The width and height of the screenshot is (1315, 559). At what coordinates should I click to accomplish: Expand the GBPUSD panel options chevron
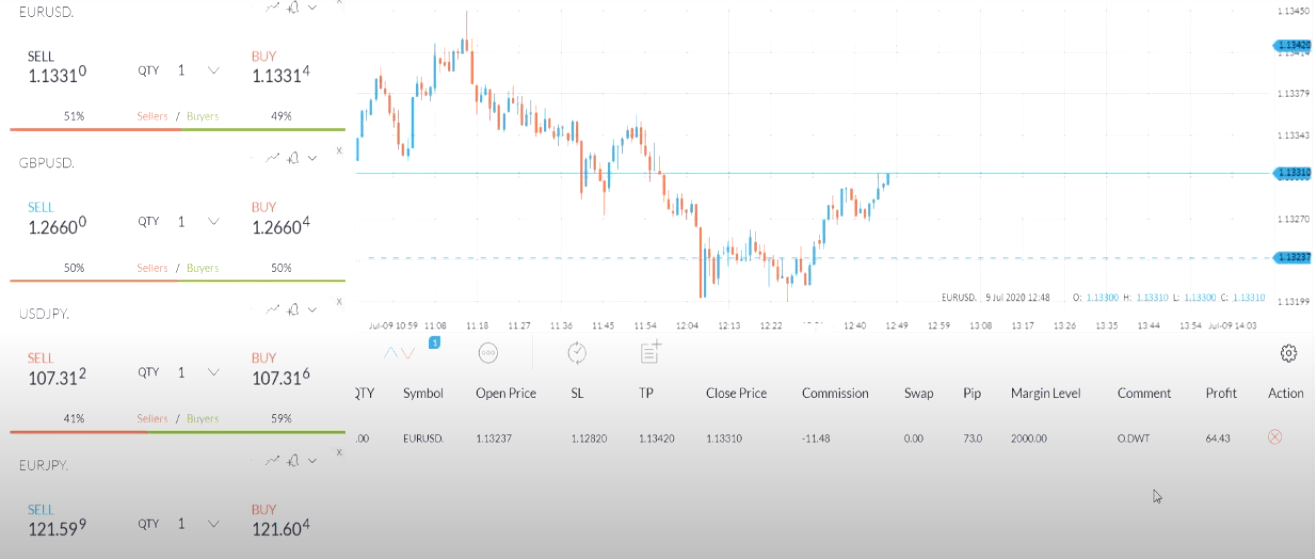312,158
